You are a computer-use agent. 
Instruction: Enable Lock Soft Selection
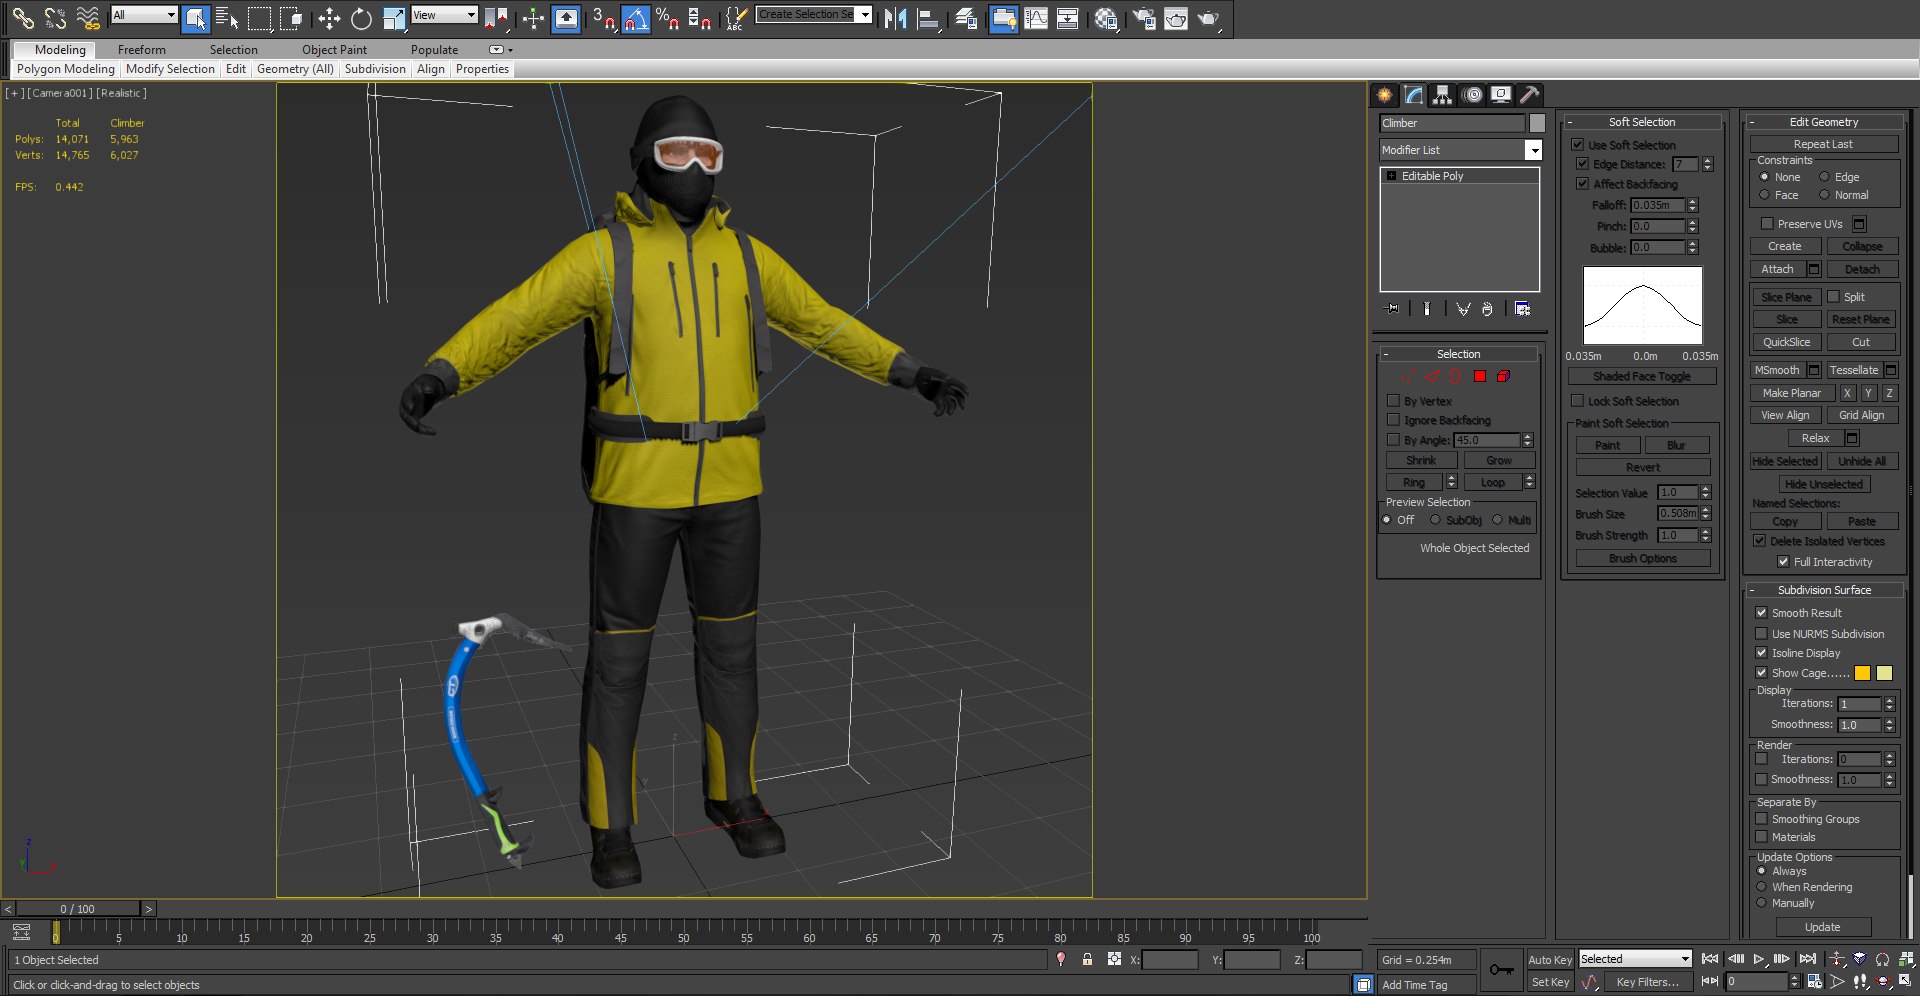coord(1577,401)
